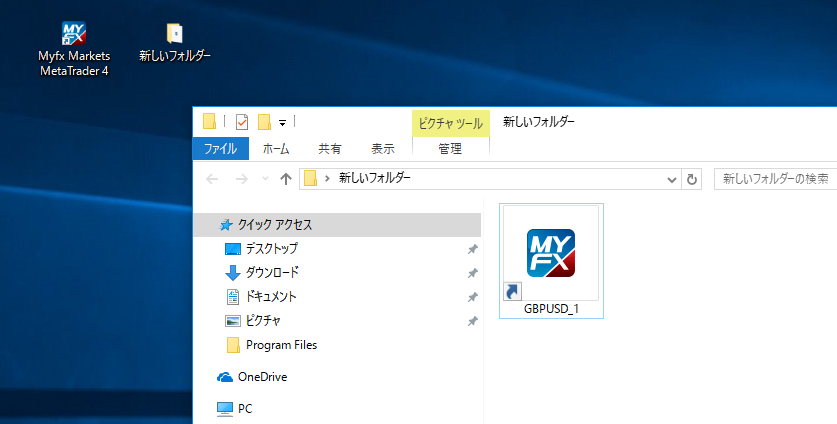Click the properties checkmark quick access icon

coord(242,122)
